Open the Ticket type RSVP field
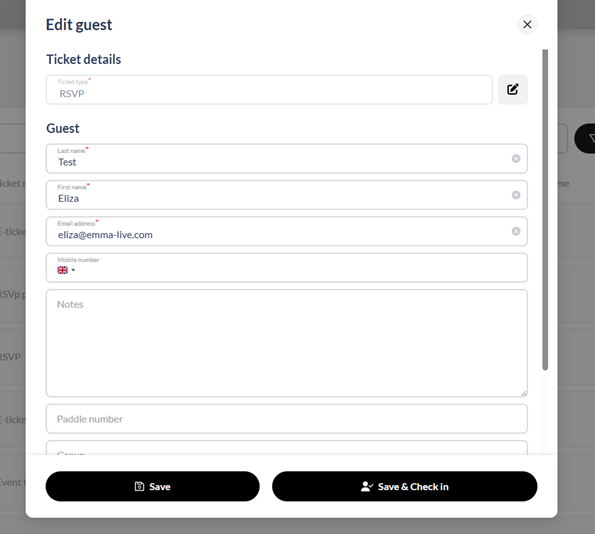The width and height of the screenshot is (595, 534). click(x=269, y=90)
